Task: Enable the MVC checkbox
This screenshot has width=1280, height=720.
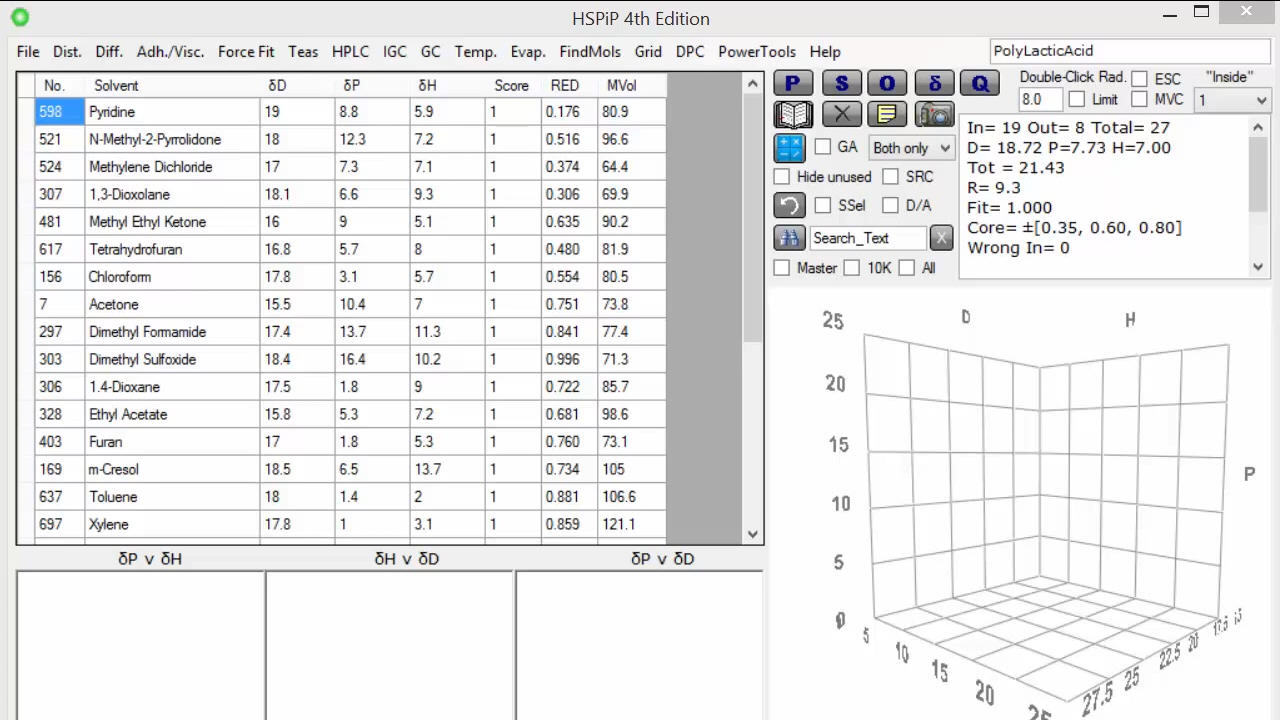Action: coord(1139,99)
